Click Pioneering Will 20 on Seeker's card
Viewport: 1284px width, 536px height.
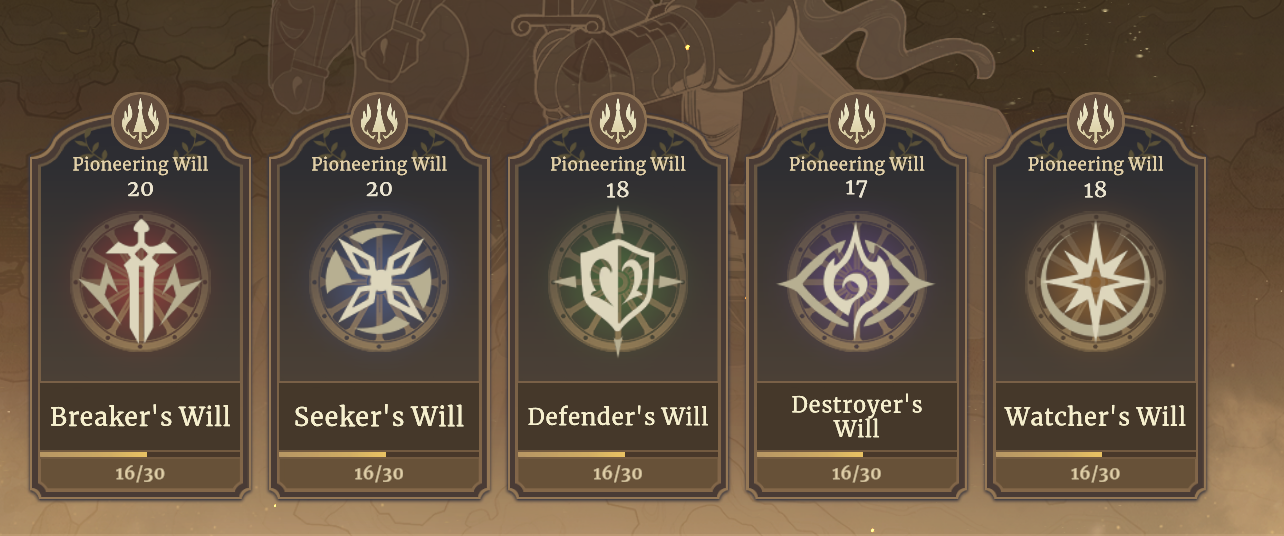[379, 174]
